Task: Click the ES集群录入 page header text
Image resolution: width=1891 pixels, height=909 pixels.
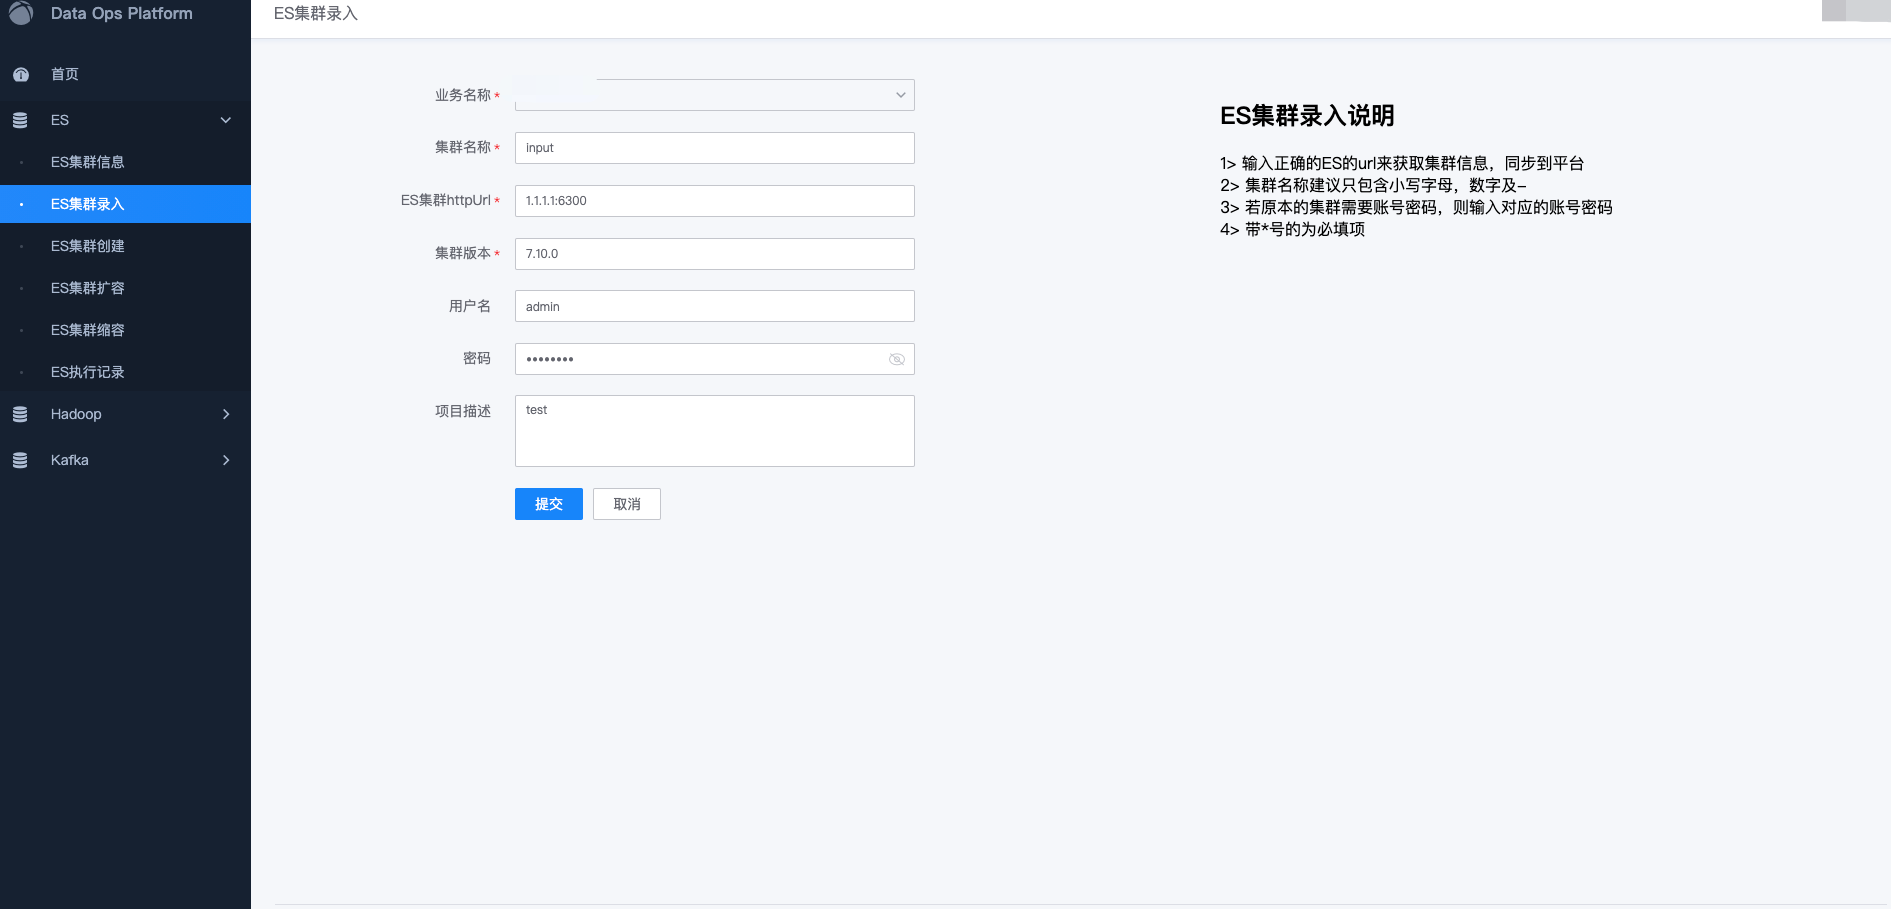Action: (316, 14)
